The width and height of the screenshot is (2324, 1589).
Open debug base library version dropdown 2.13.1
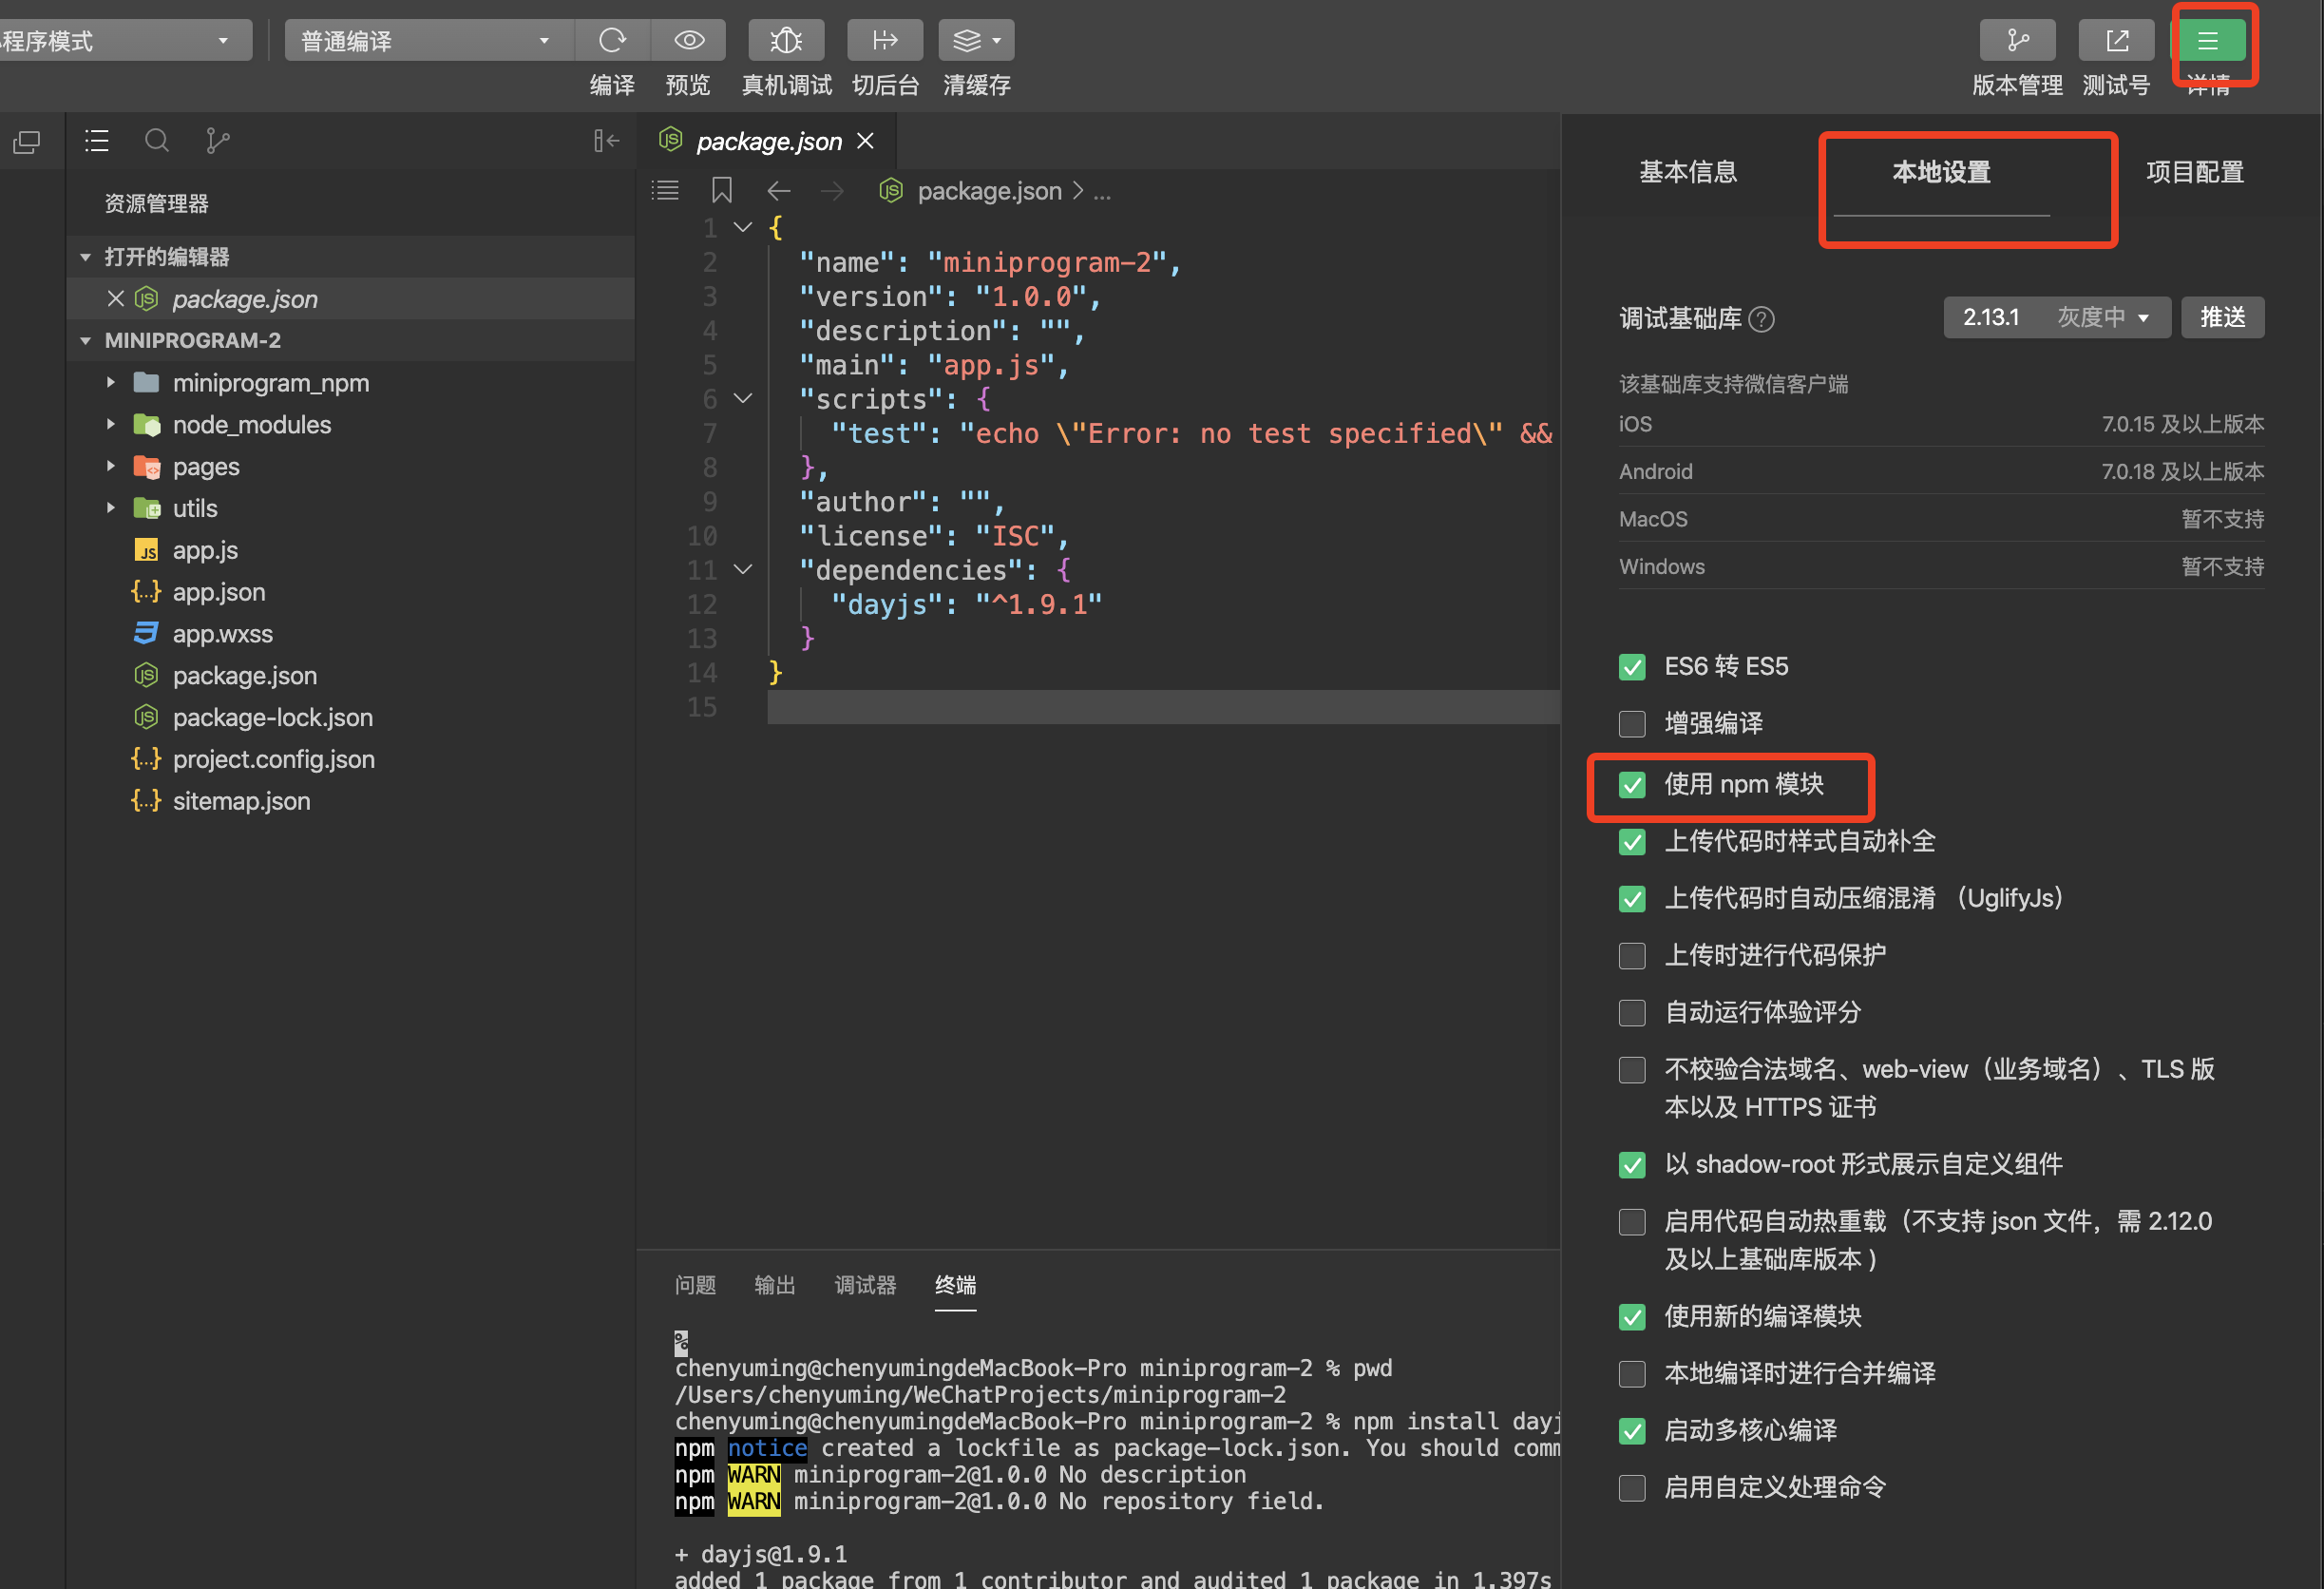2056,318
